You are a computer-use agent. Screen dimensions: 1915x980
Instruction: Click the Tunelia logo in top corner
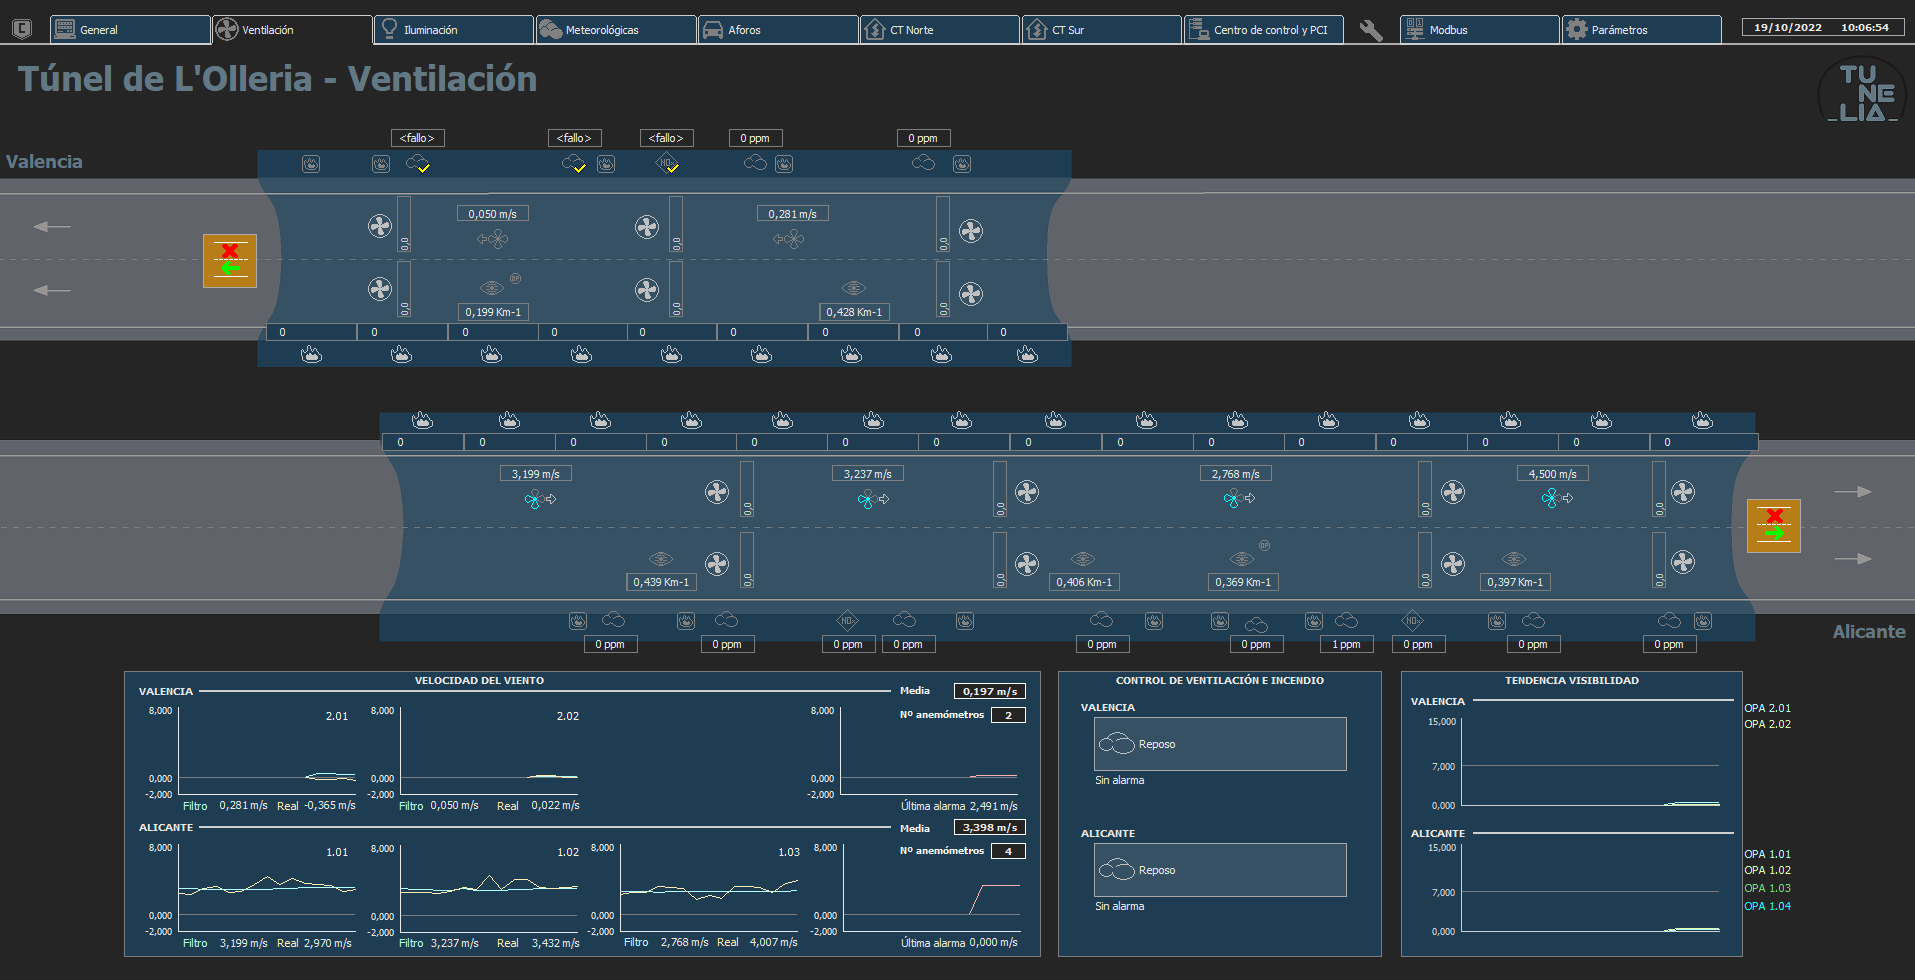coord(1862,92)
